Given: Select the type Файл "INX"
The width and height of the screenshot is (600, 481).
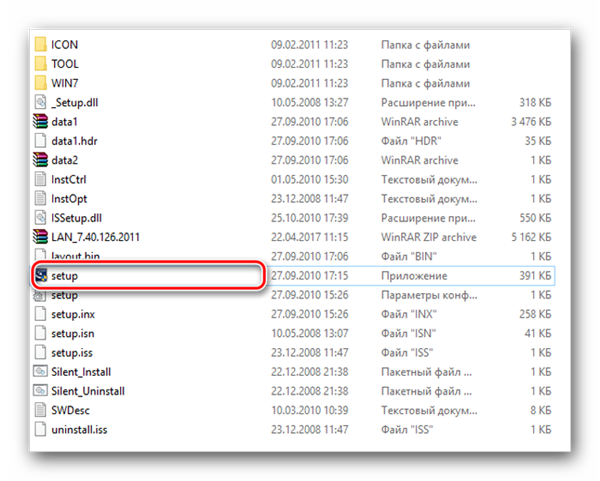Looking at the screenshot, I should pyautogui.click(x=409, y=314).
